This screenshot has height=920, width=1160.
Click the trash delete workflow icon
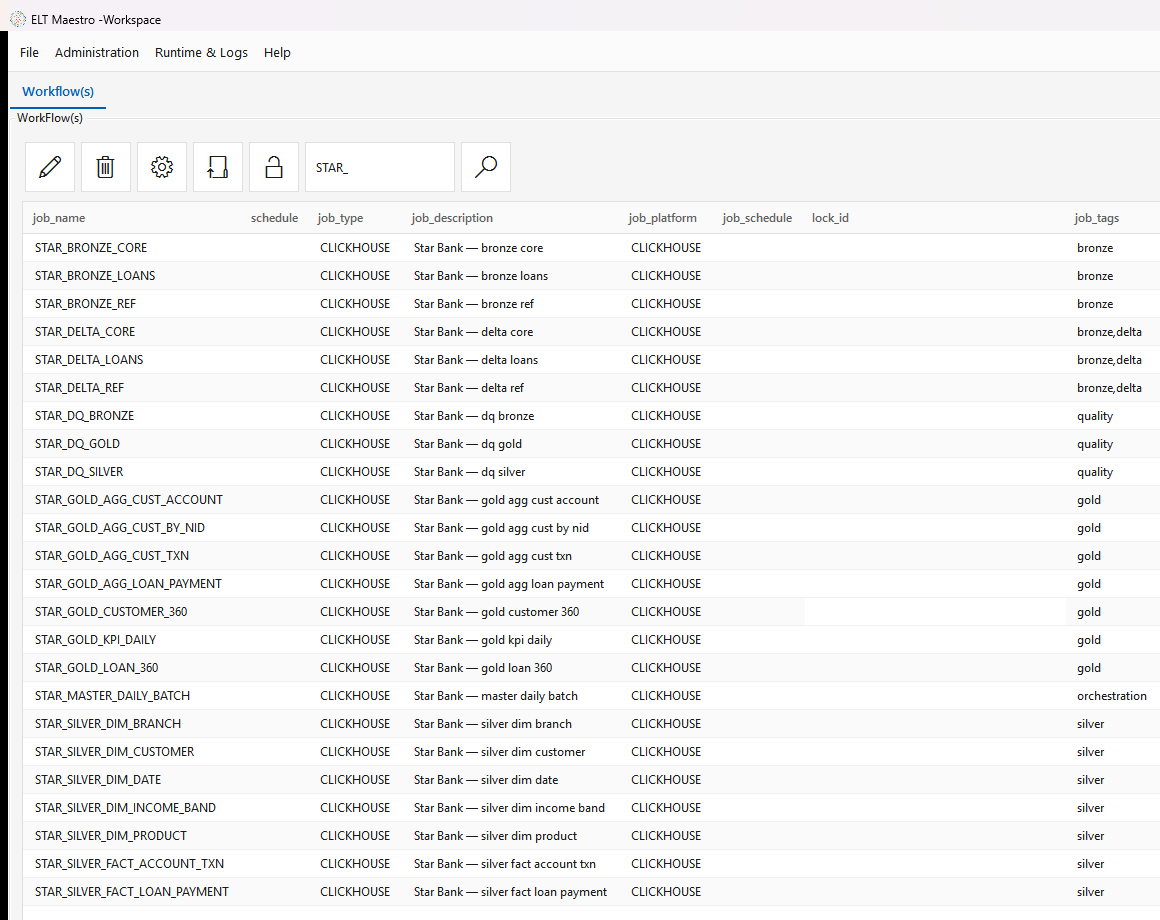pos(106,167)
